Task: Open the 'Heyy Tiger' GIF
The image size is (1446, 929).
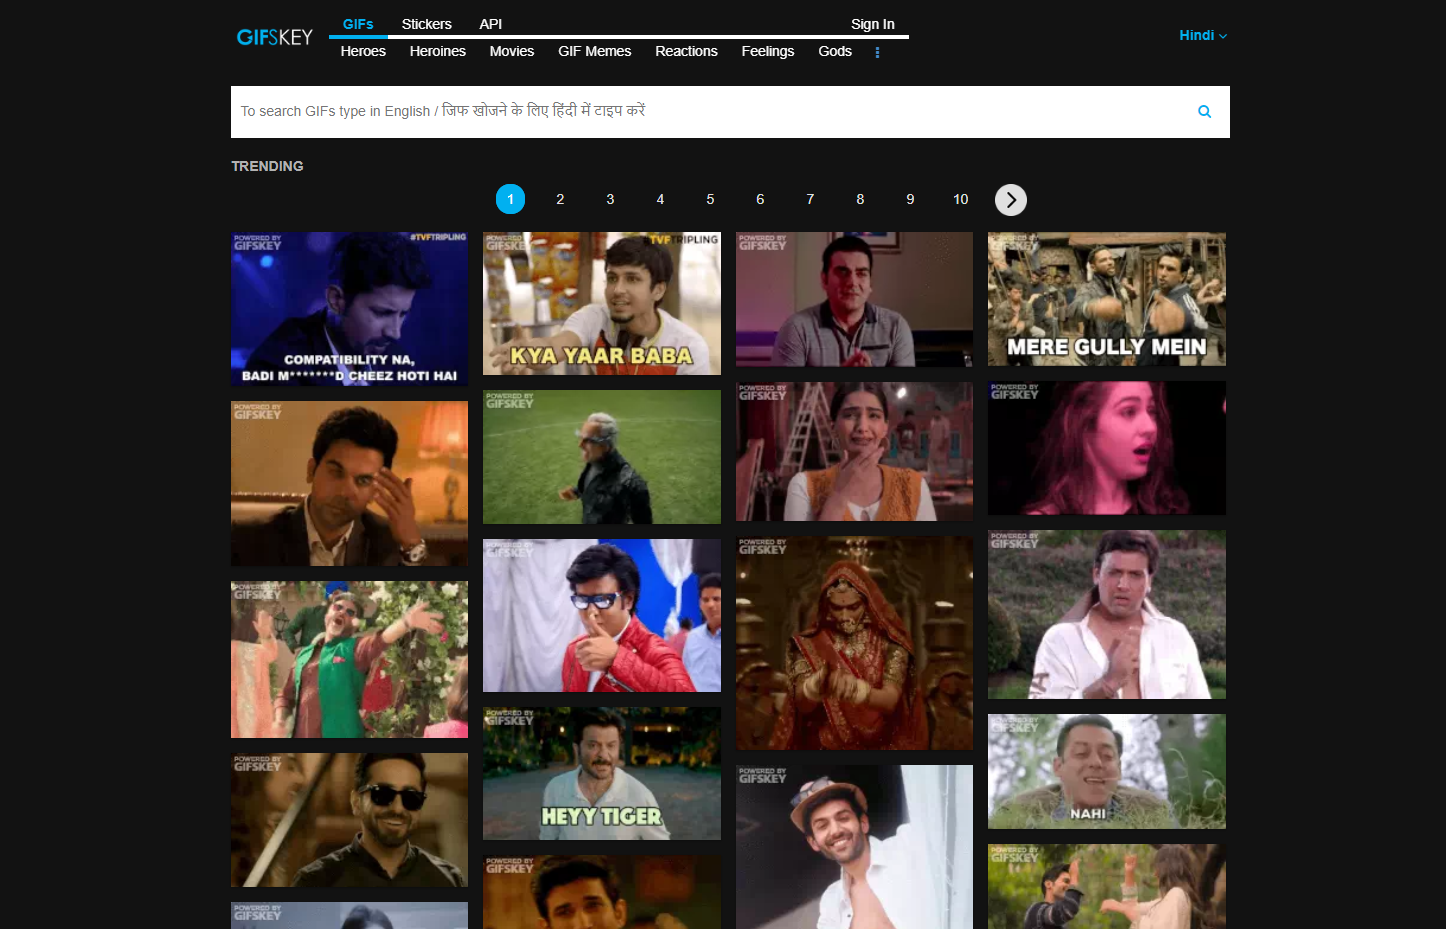Action: [x=602, y=774]
